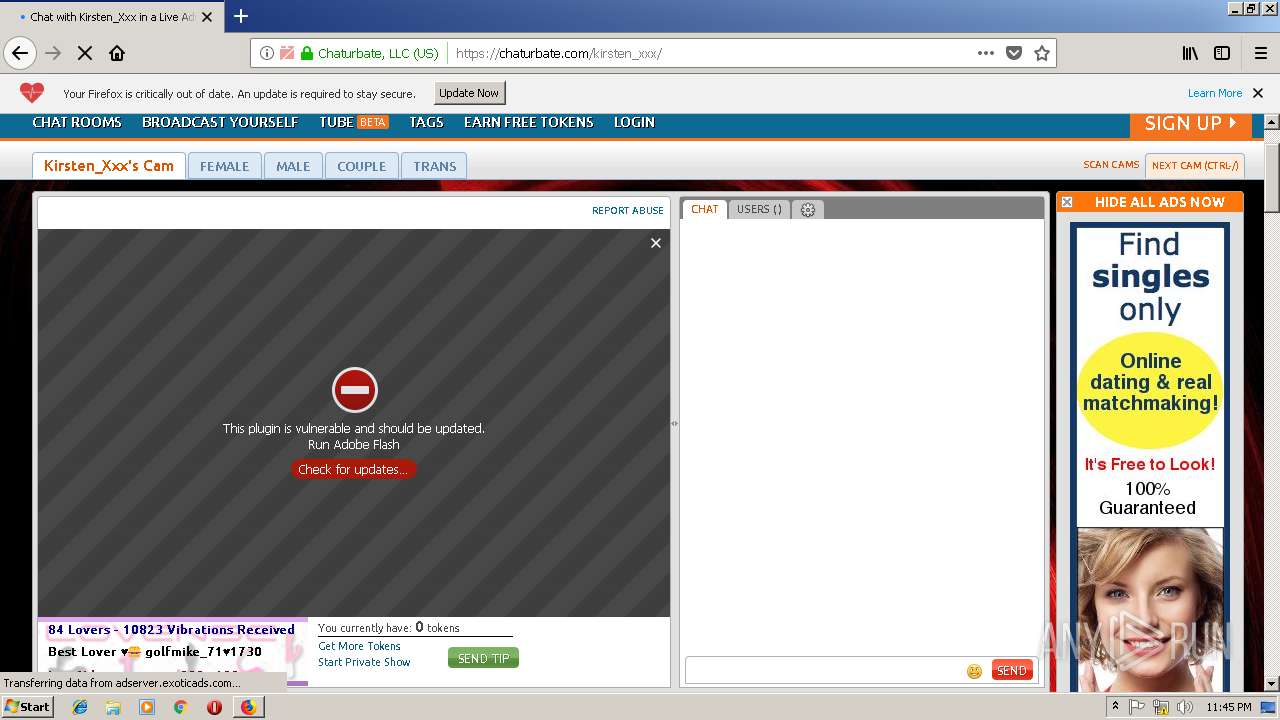Show hidden system tray icons
The width and height of the screenshot is (1280, 720).
(1115, 707)
